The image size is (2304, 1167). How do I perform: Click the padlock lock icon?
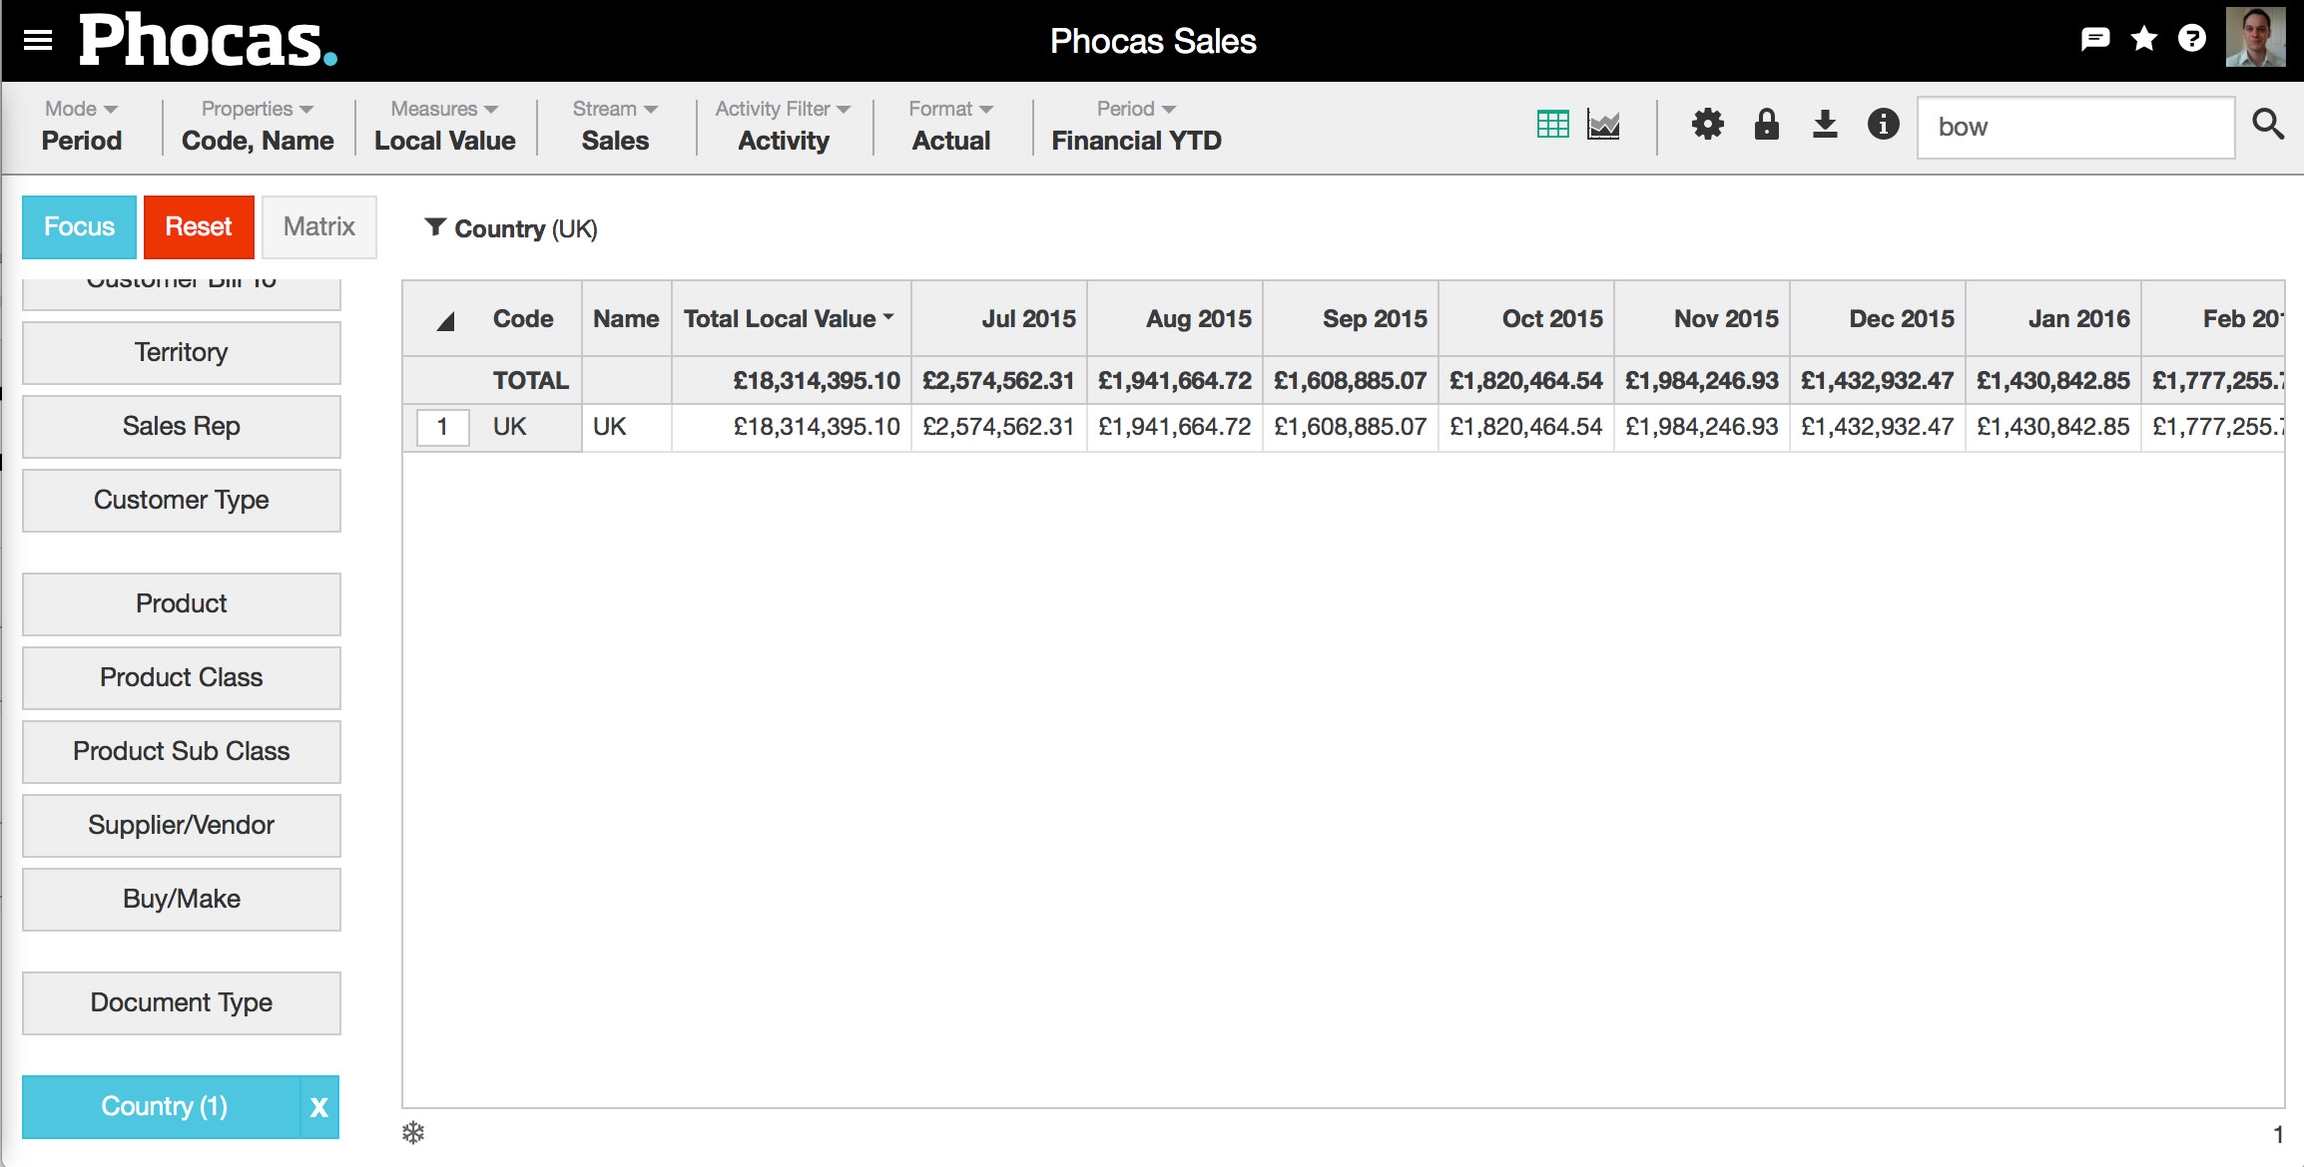click(1766, 125)
